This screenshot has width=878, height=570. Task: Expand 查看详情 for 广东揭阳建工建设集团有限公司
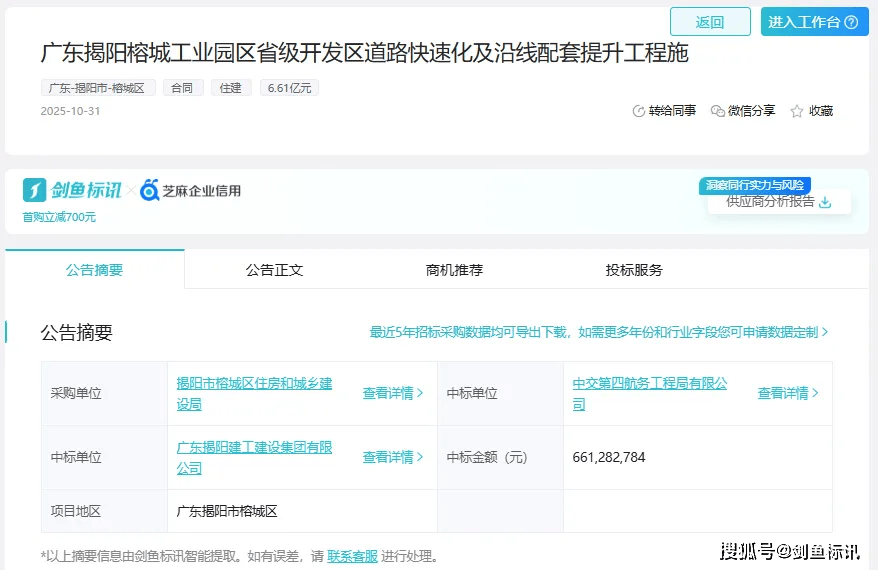(x=392, y=457)
